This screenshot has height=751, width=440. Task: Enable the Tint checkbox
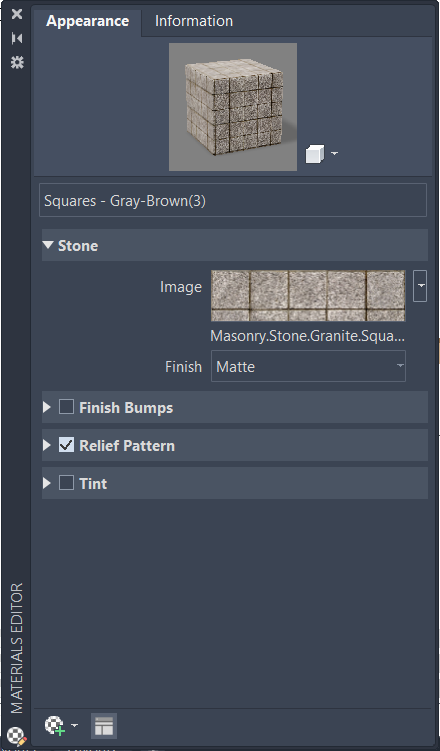[x=66, y=483]
